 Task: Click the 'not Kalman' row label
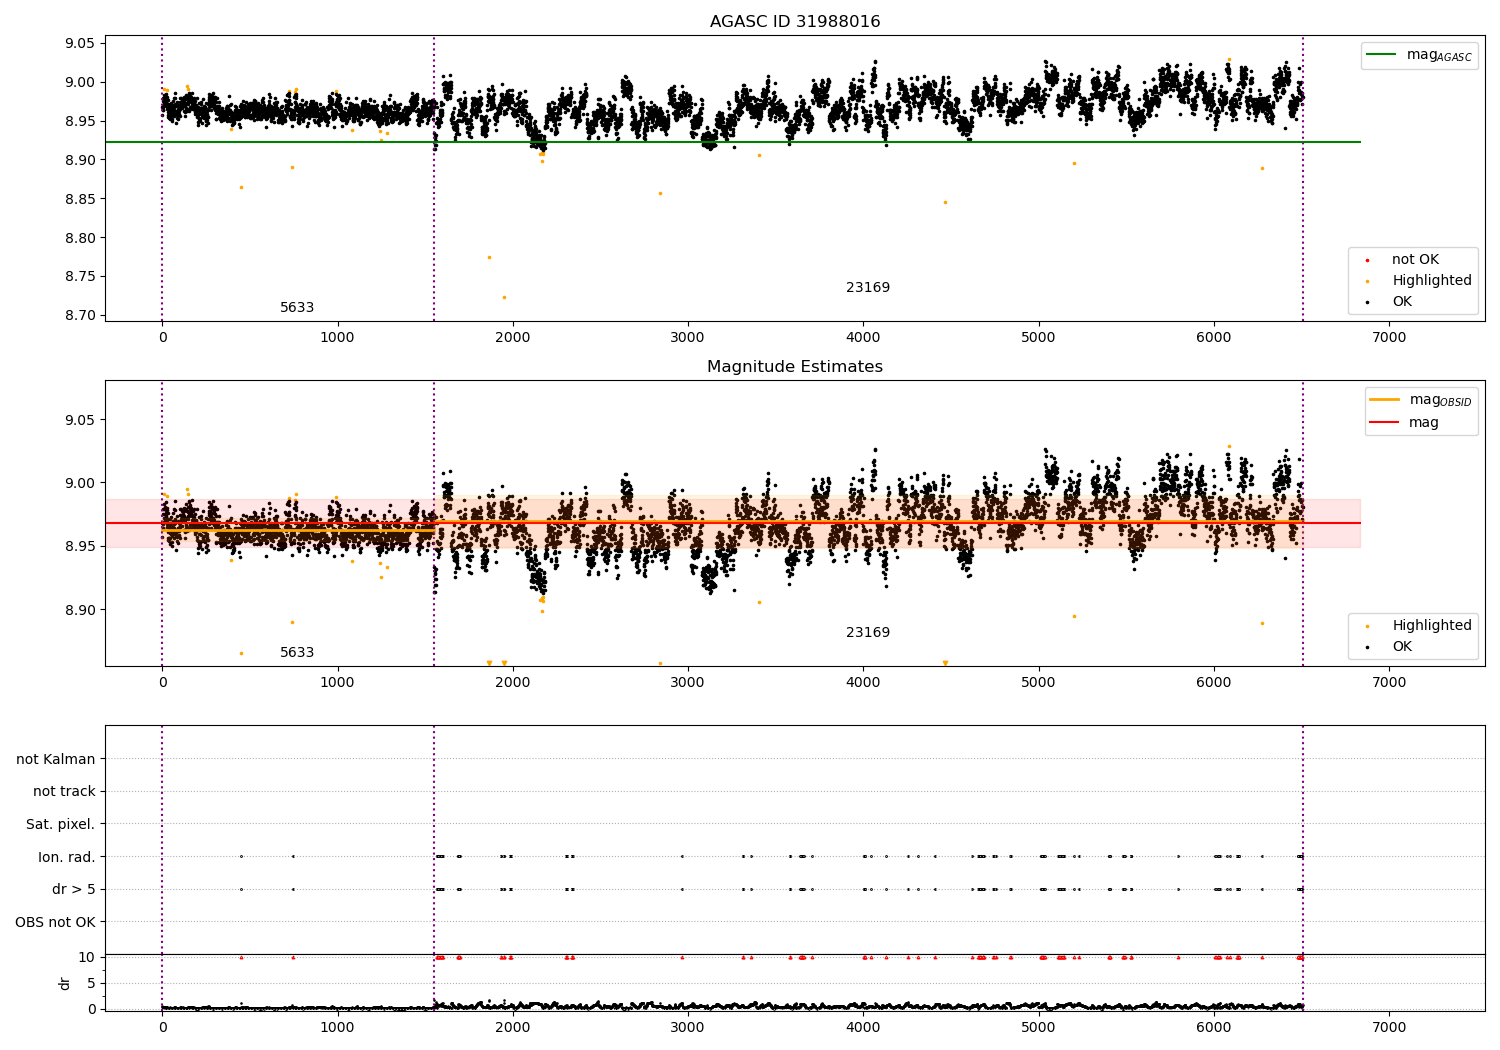pyautogui.click(x=56, y=759)
